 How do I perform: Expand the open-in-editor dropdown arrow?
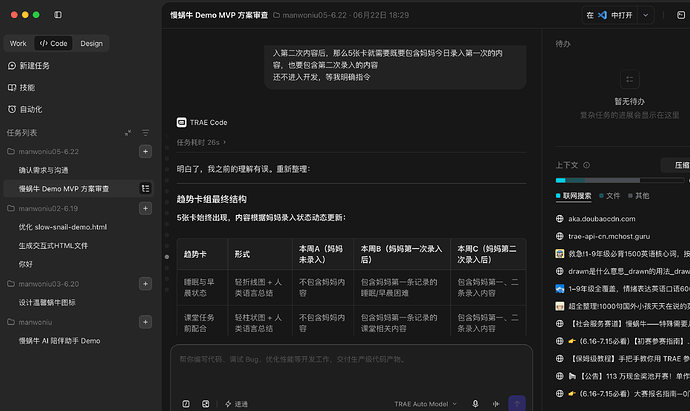click(646, 15)
